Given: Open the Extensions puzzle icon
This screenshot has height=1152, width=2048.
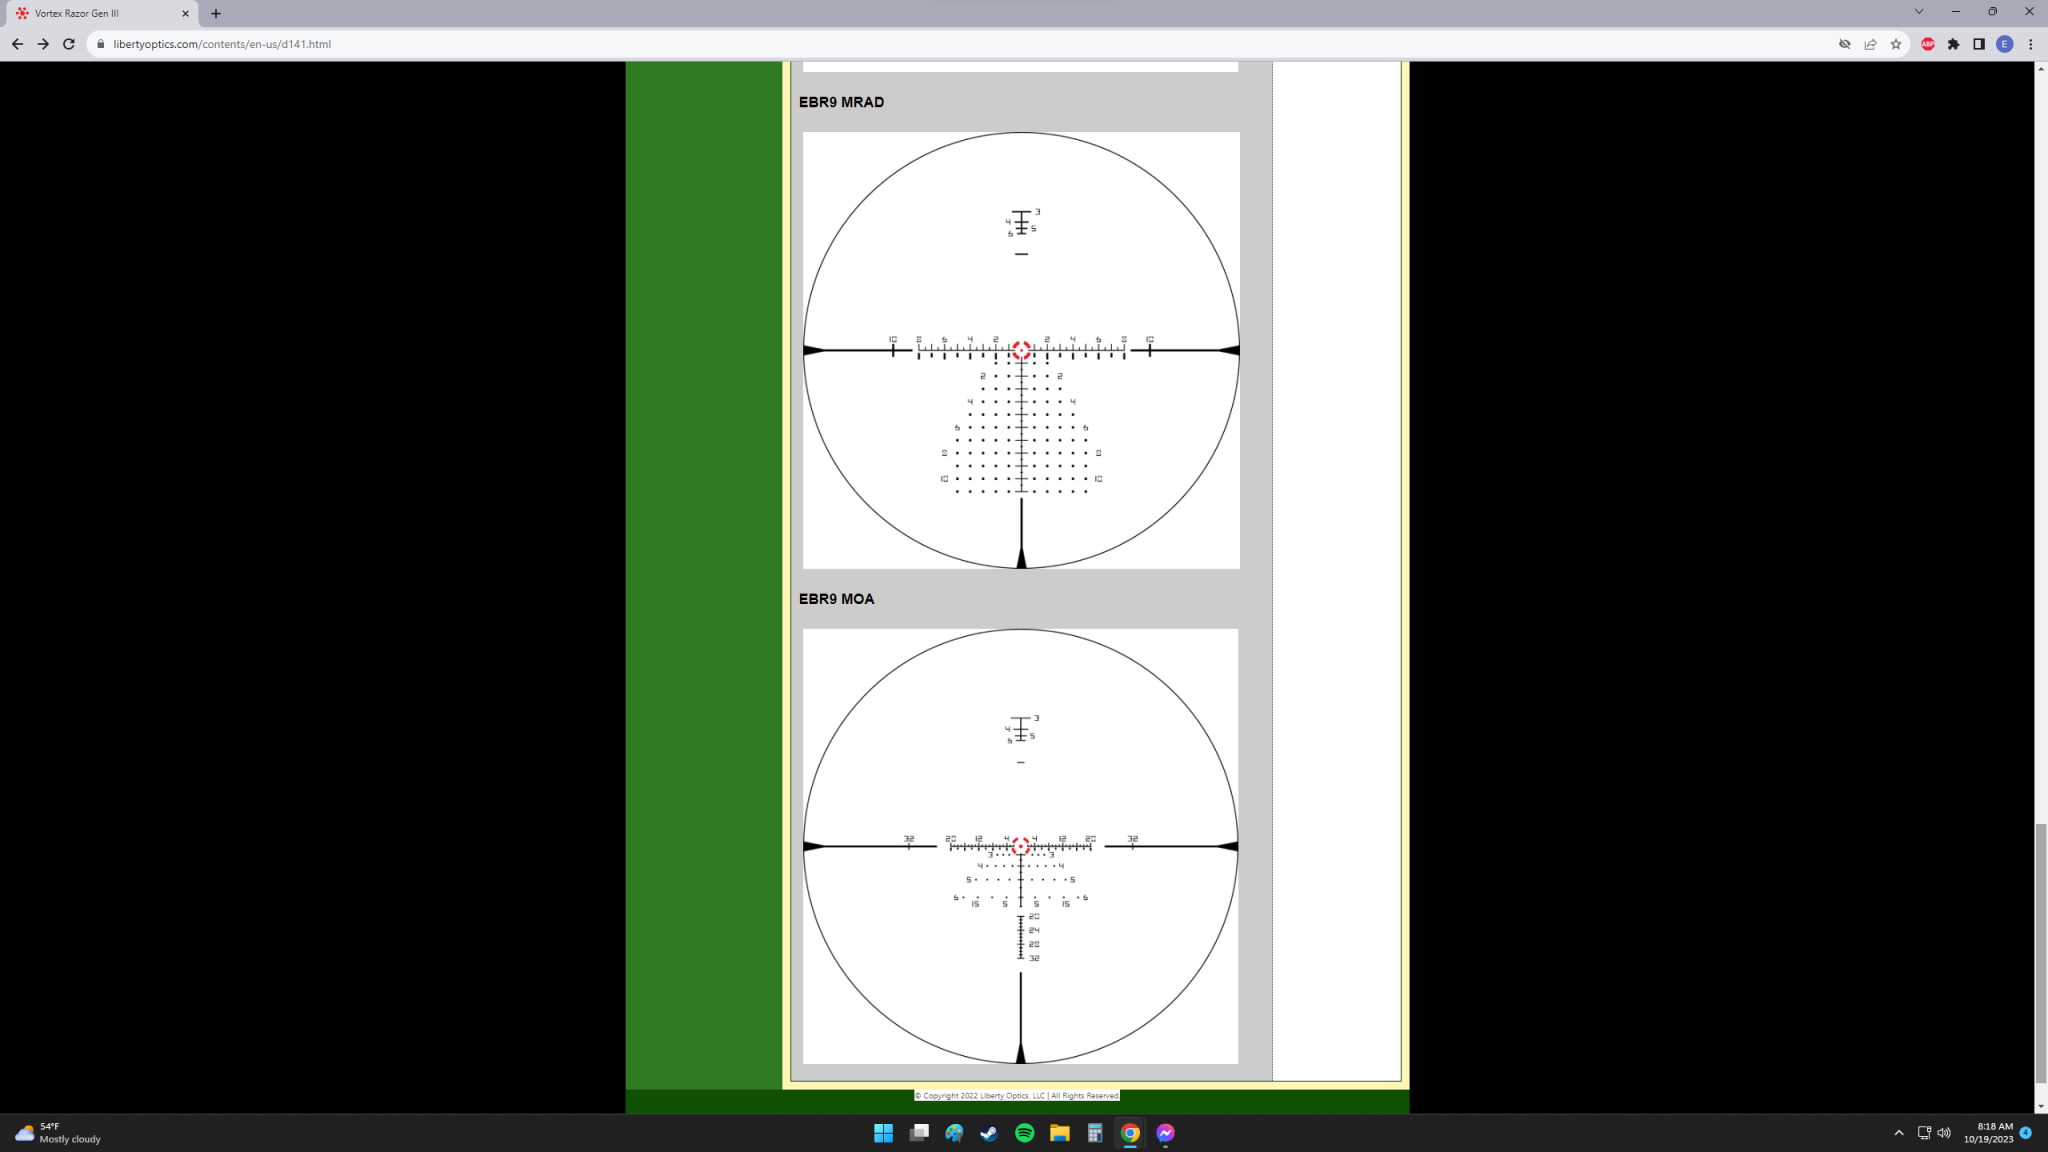Looking at the screenshot, I should pos(1953,44).
